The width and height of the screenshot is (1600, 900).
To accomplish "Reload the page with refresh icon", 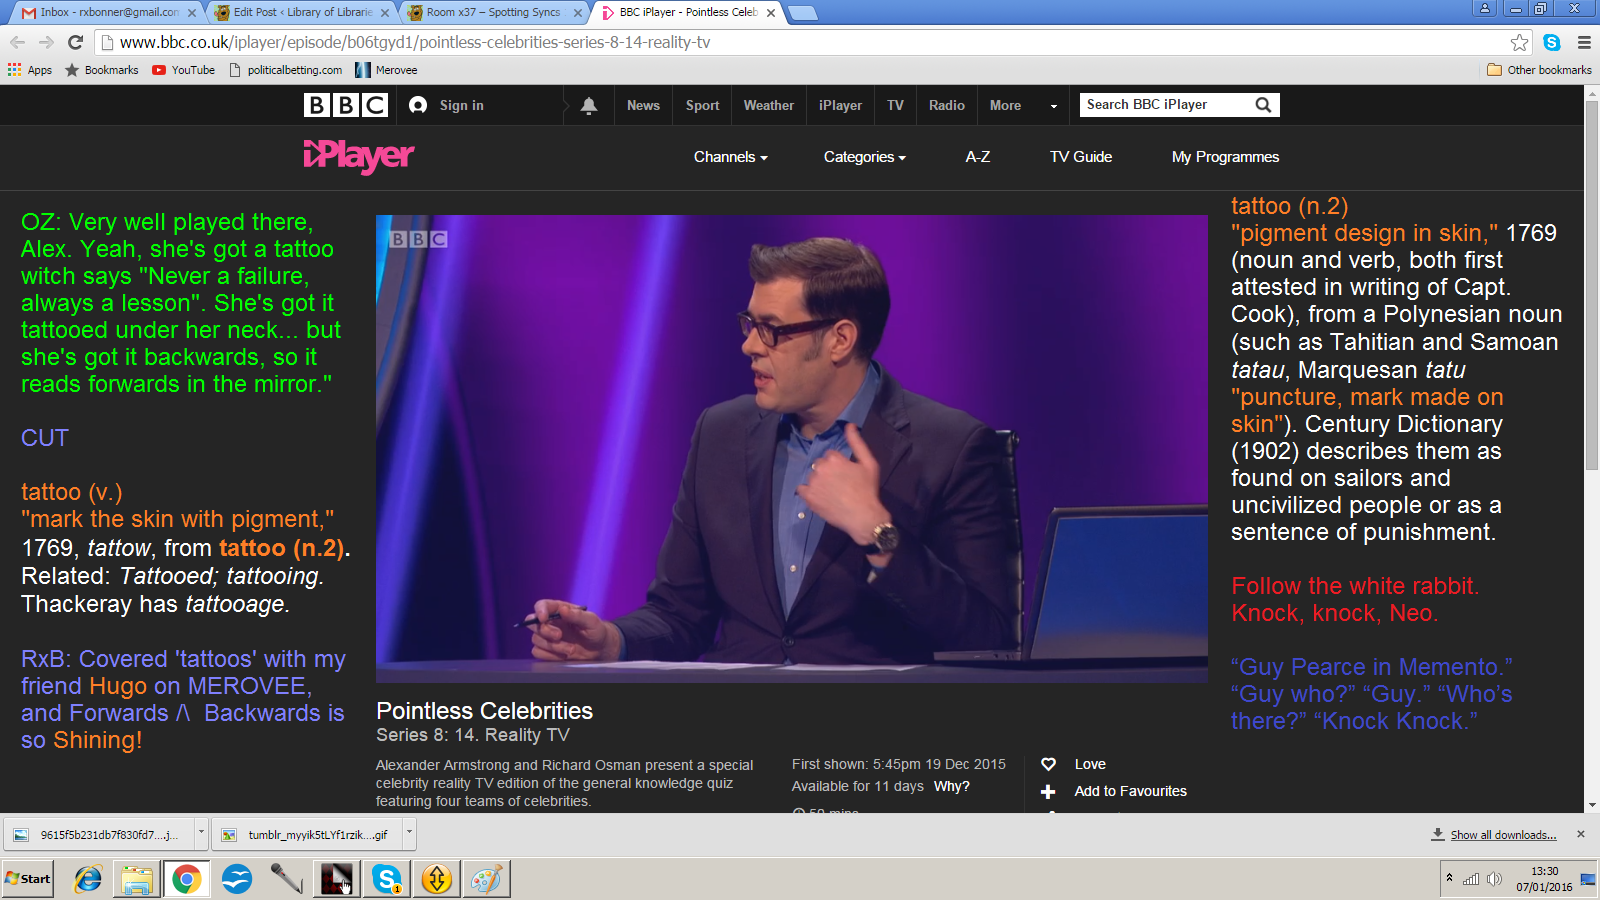I will [75, 42].
